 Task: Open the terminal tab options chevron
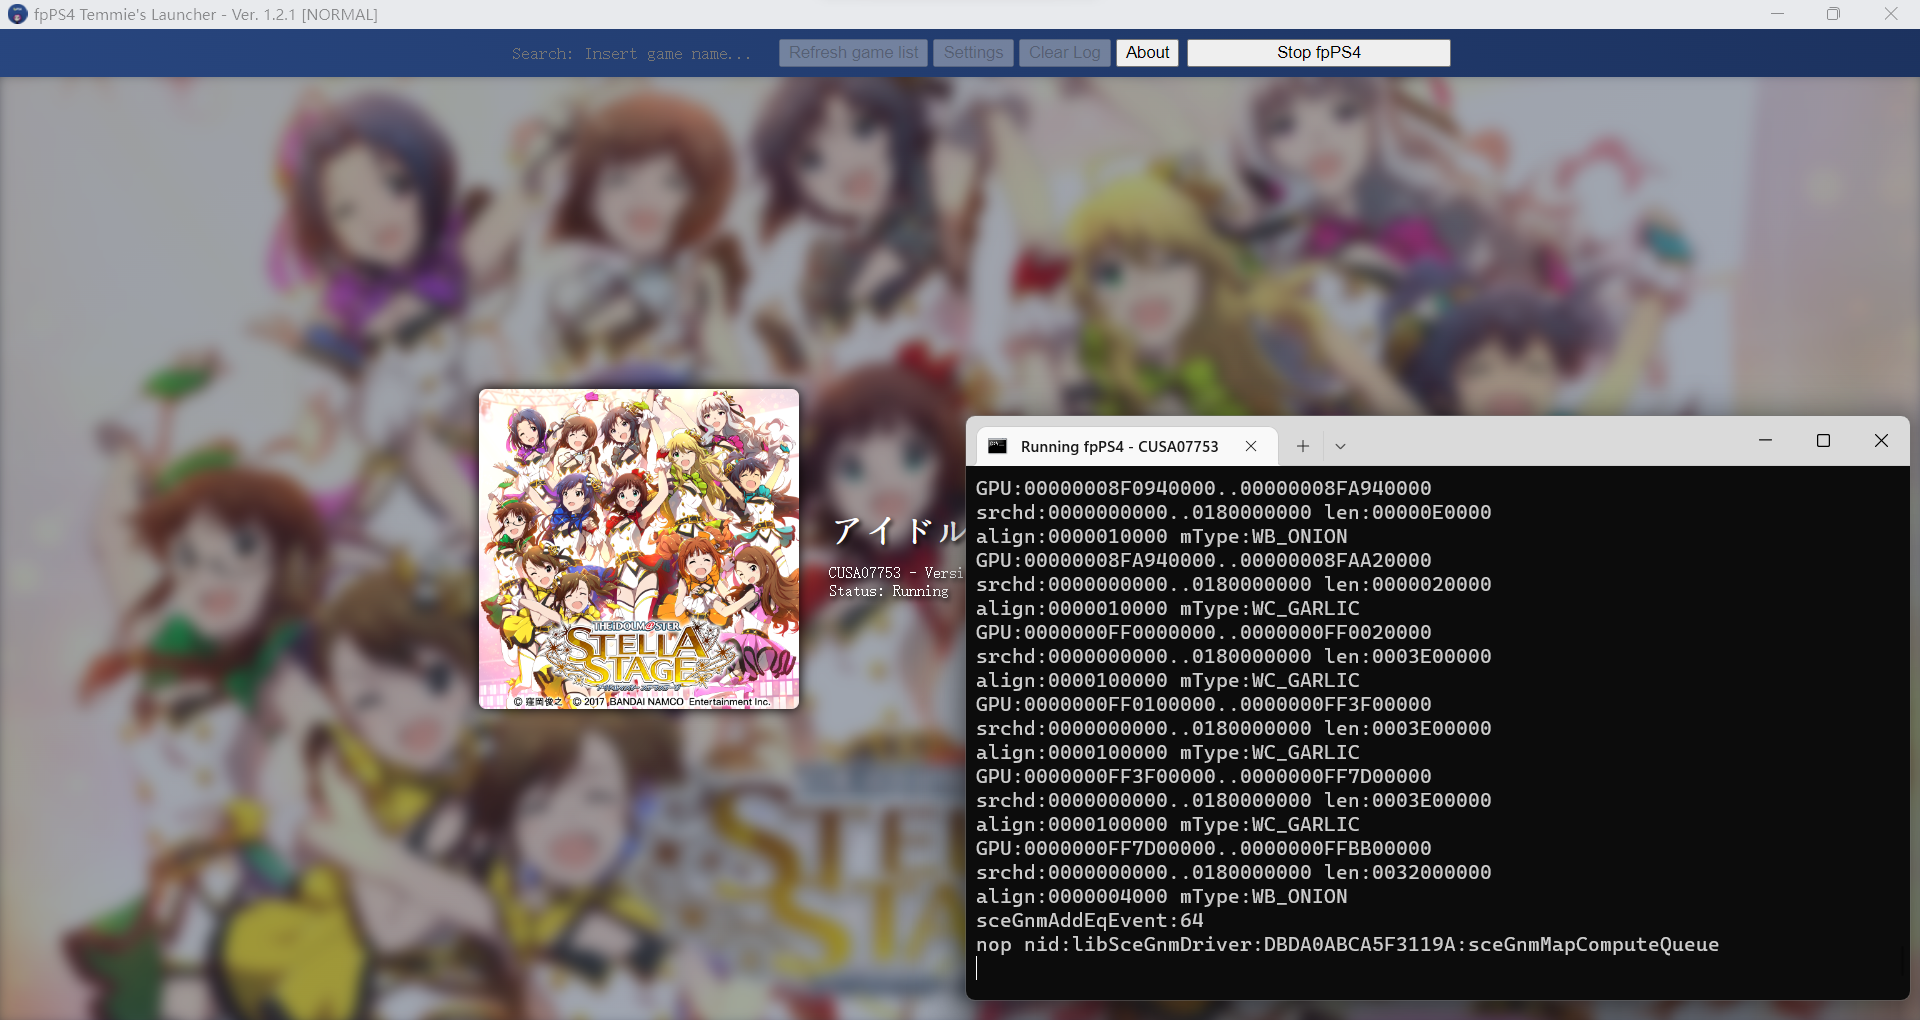point(1339,446)
